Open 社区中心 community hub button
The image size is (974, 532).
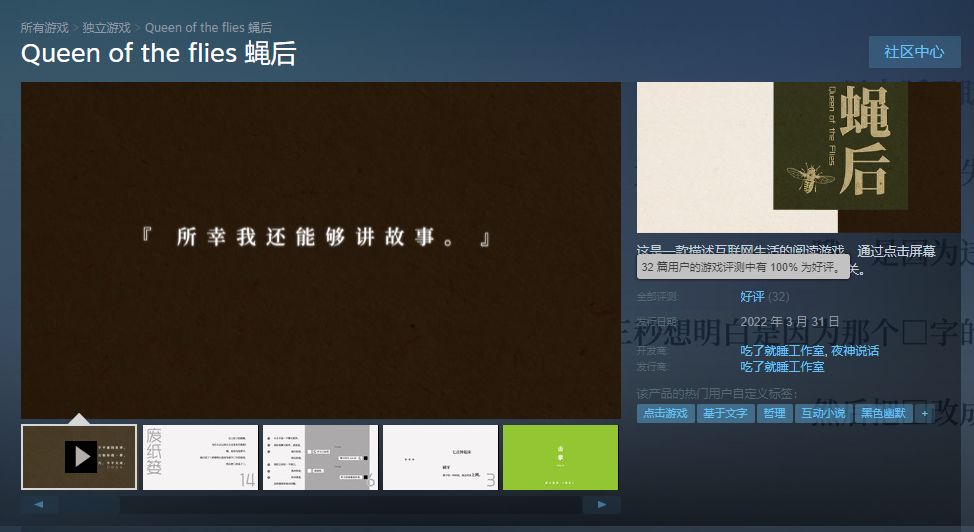click(x=914, y=52)
